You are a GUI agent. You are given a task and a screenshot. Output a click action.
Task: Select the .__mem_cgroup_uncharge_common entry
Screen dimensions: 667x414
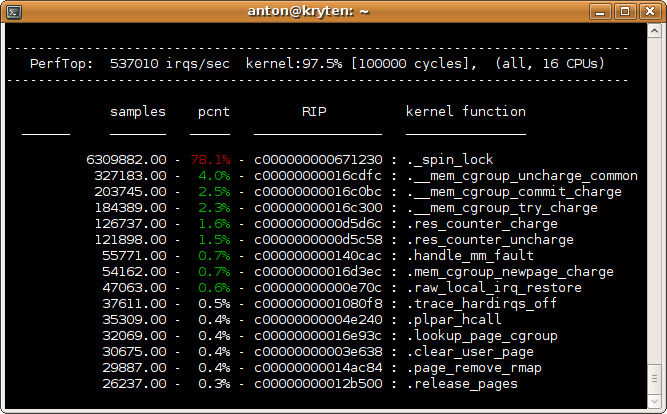coord(521,176)
